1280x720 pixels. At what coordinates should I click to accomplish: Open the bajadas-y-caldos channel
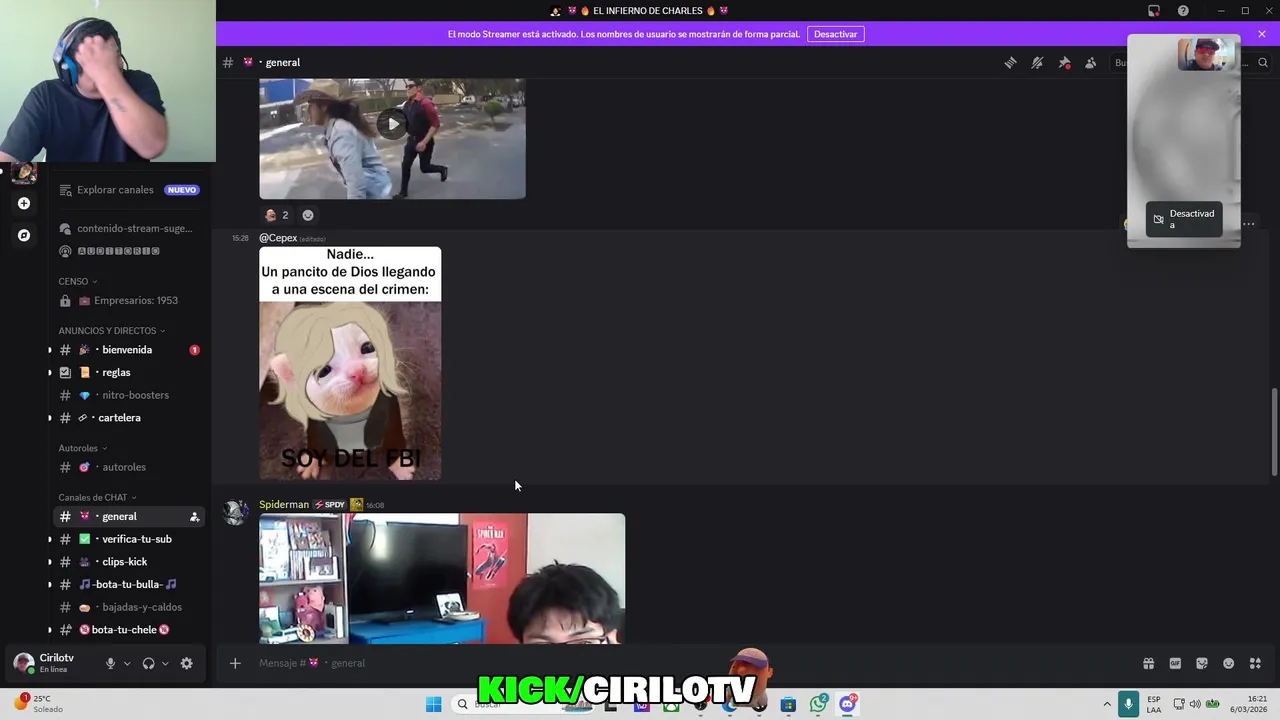129,607
